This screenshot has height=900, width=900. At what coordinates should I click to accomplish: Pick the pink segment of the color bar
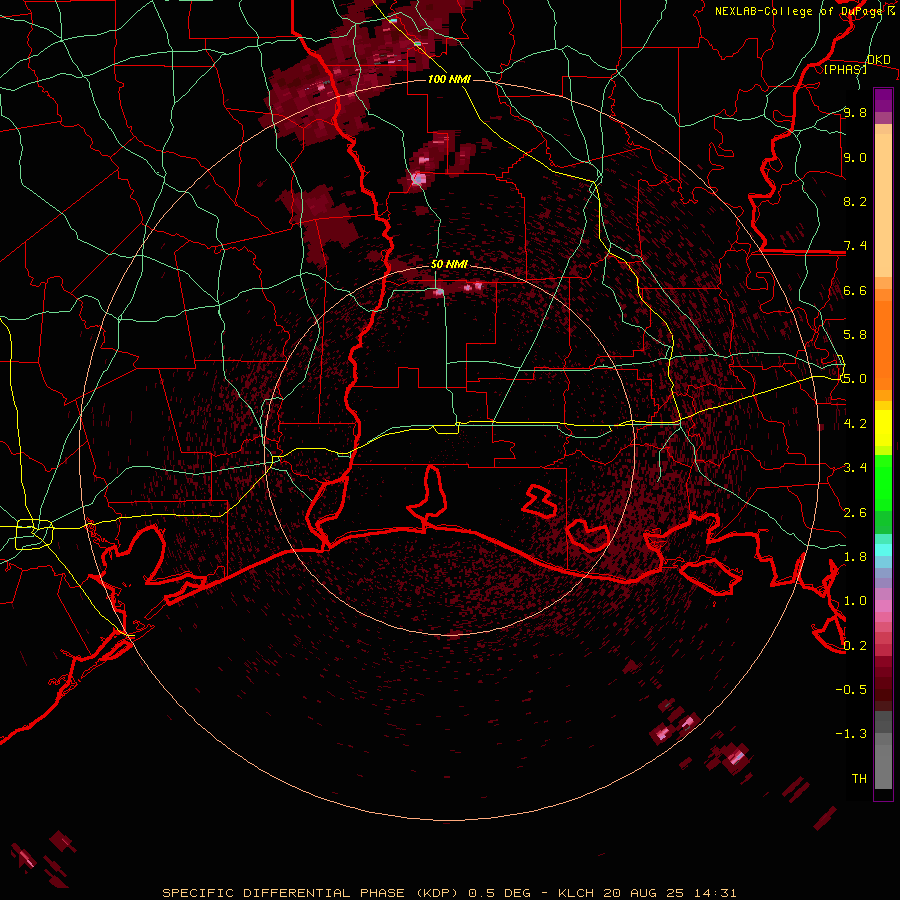883,606
